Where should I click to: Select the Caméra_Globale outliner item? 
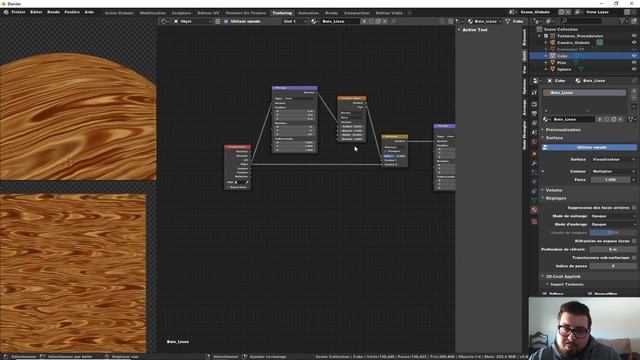573,42
